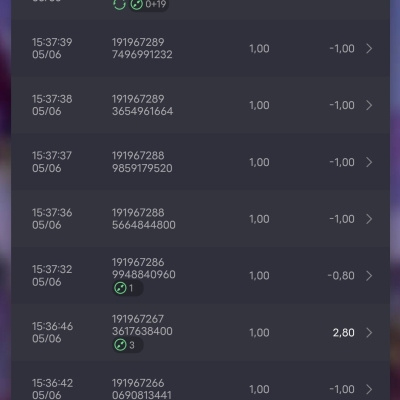
Task: Select round ID ending 3654961664
Action: pyautogui.click(x=142, y=105)
